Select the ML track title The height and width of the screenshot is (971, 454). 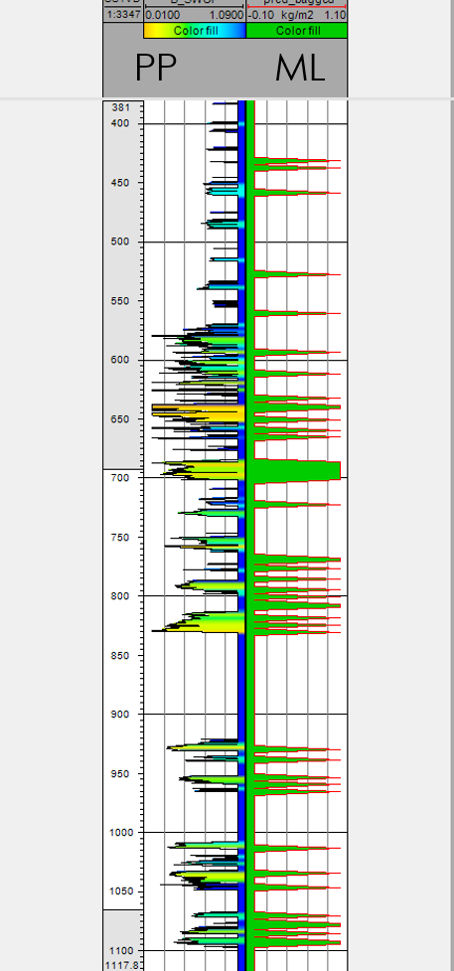tap(300, 67)
